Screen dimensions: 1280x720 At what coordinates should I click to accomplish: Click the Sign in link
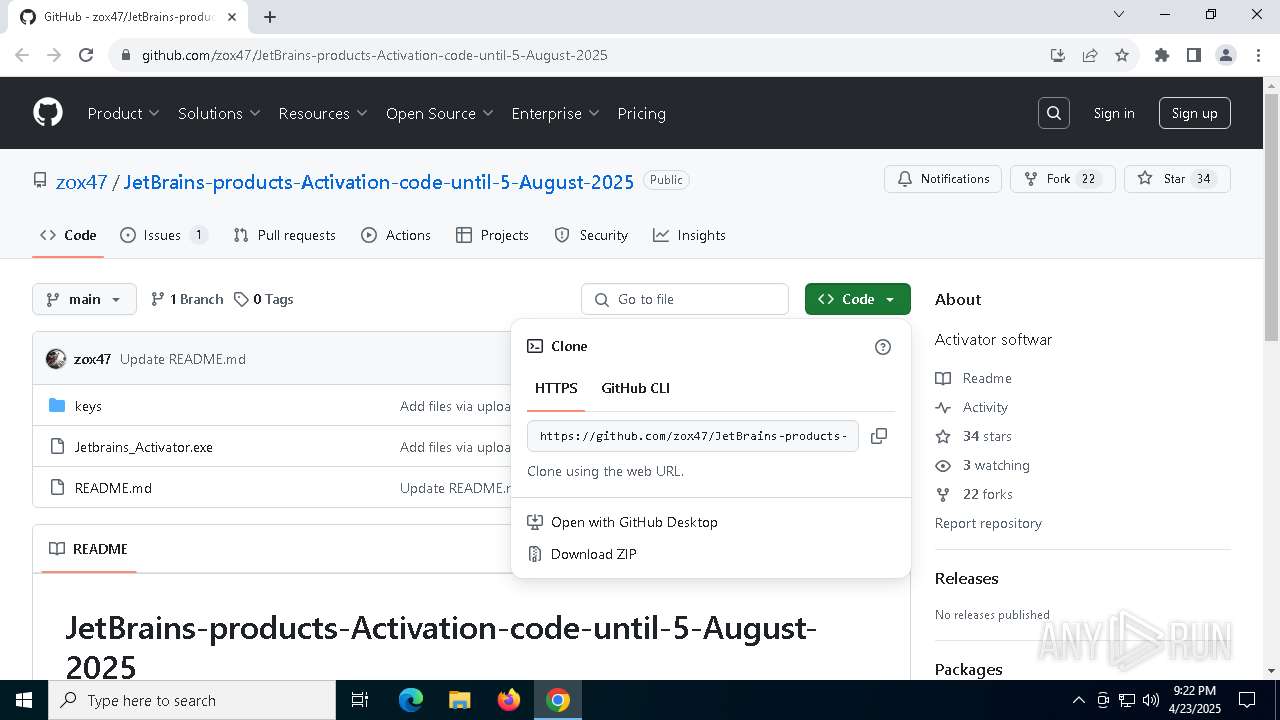tap(1113, 113)
